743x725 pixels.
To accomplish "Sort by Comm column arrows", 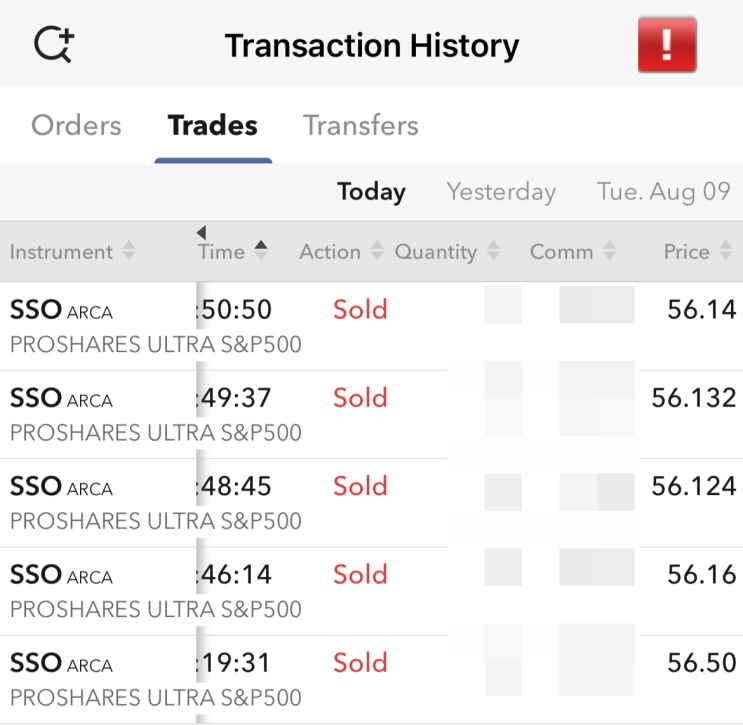I will click(609, 251).
